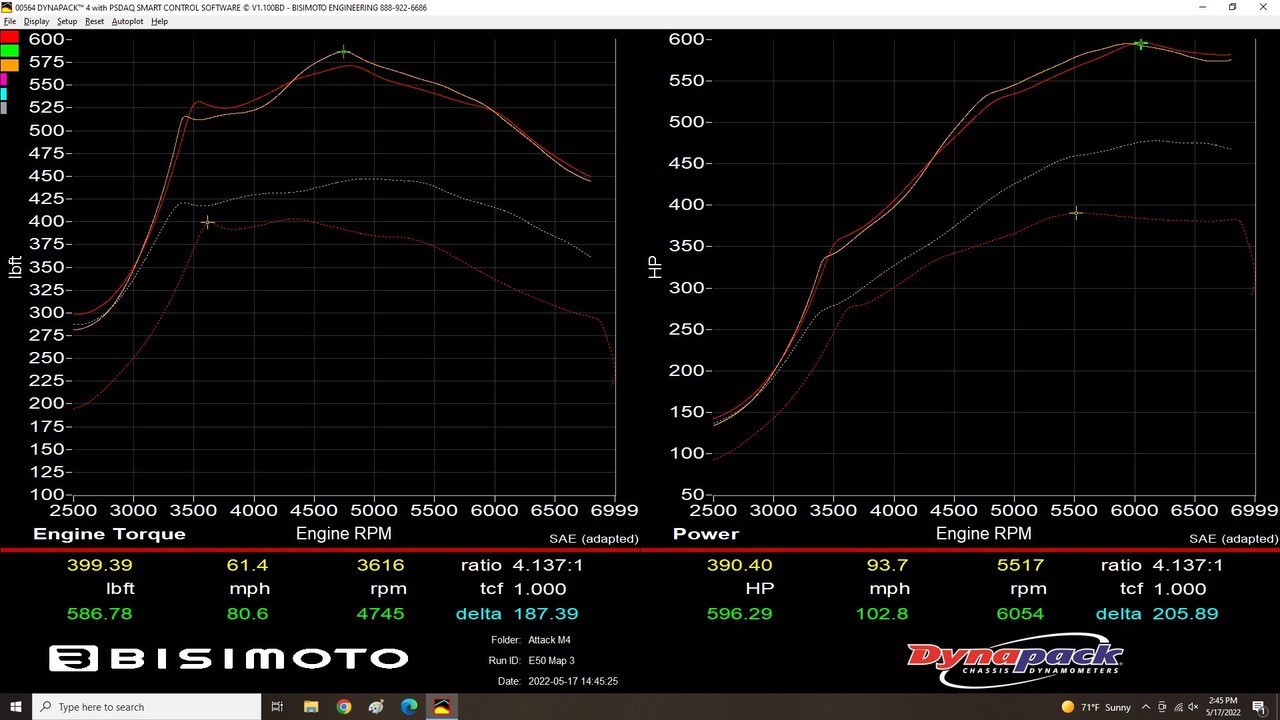The width and height of the screenshot is (1280, 720).
Task: Open the Reset menu
Action: [x=94, y=21]
